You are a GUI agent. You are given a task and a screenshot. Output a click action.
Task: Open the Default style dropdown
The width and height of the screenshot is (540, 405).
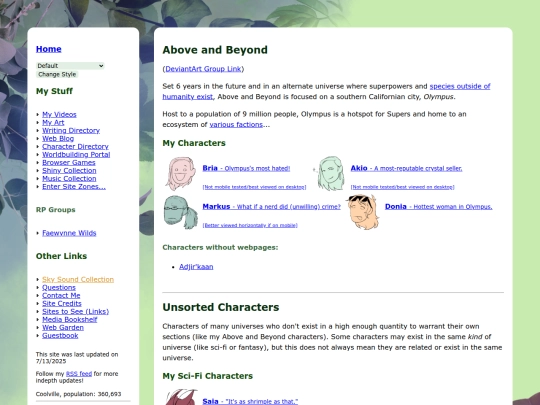point(70,66)
